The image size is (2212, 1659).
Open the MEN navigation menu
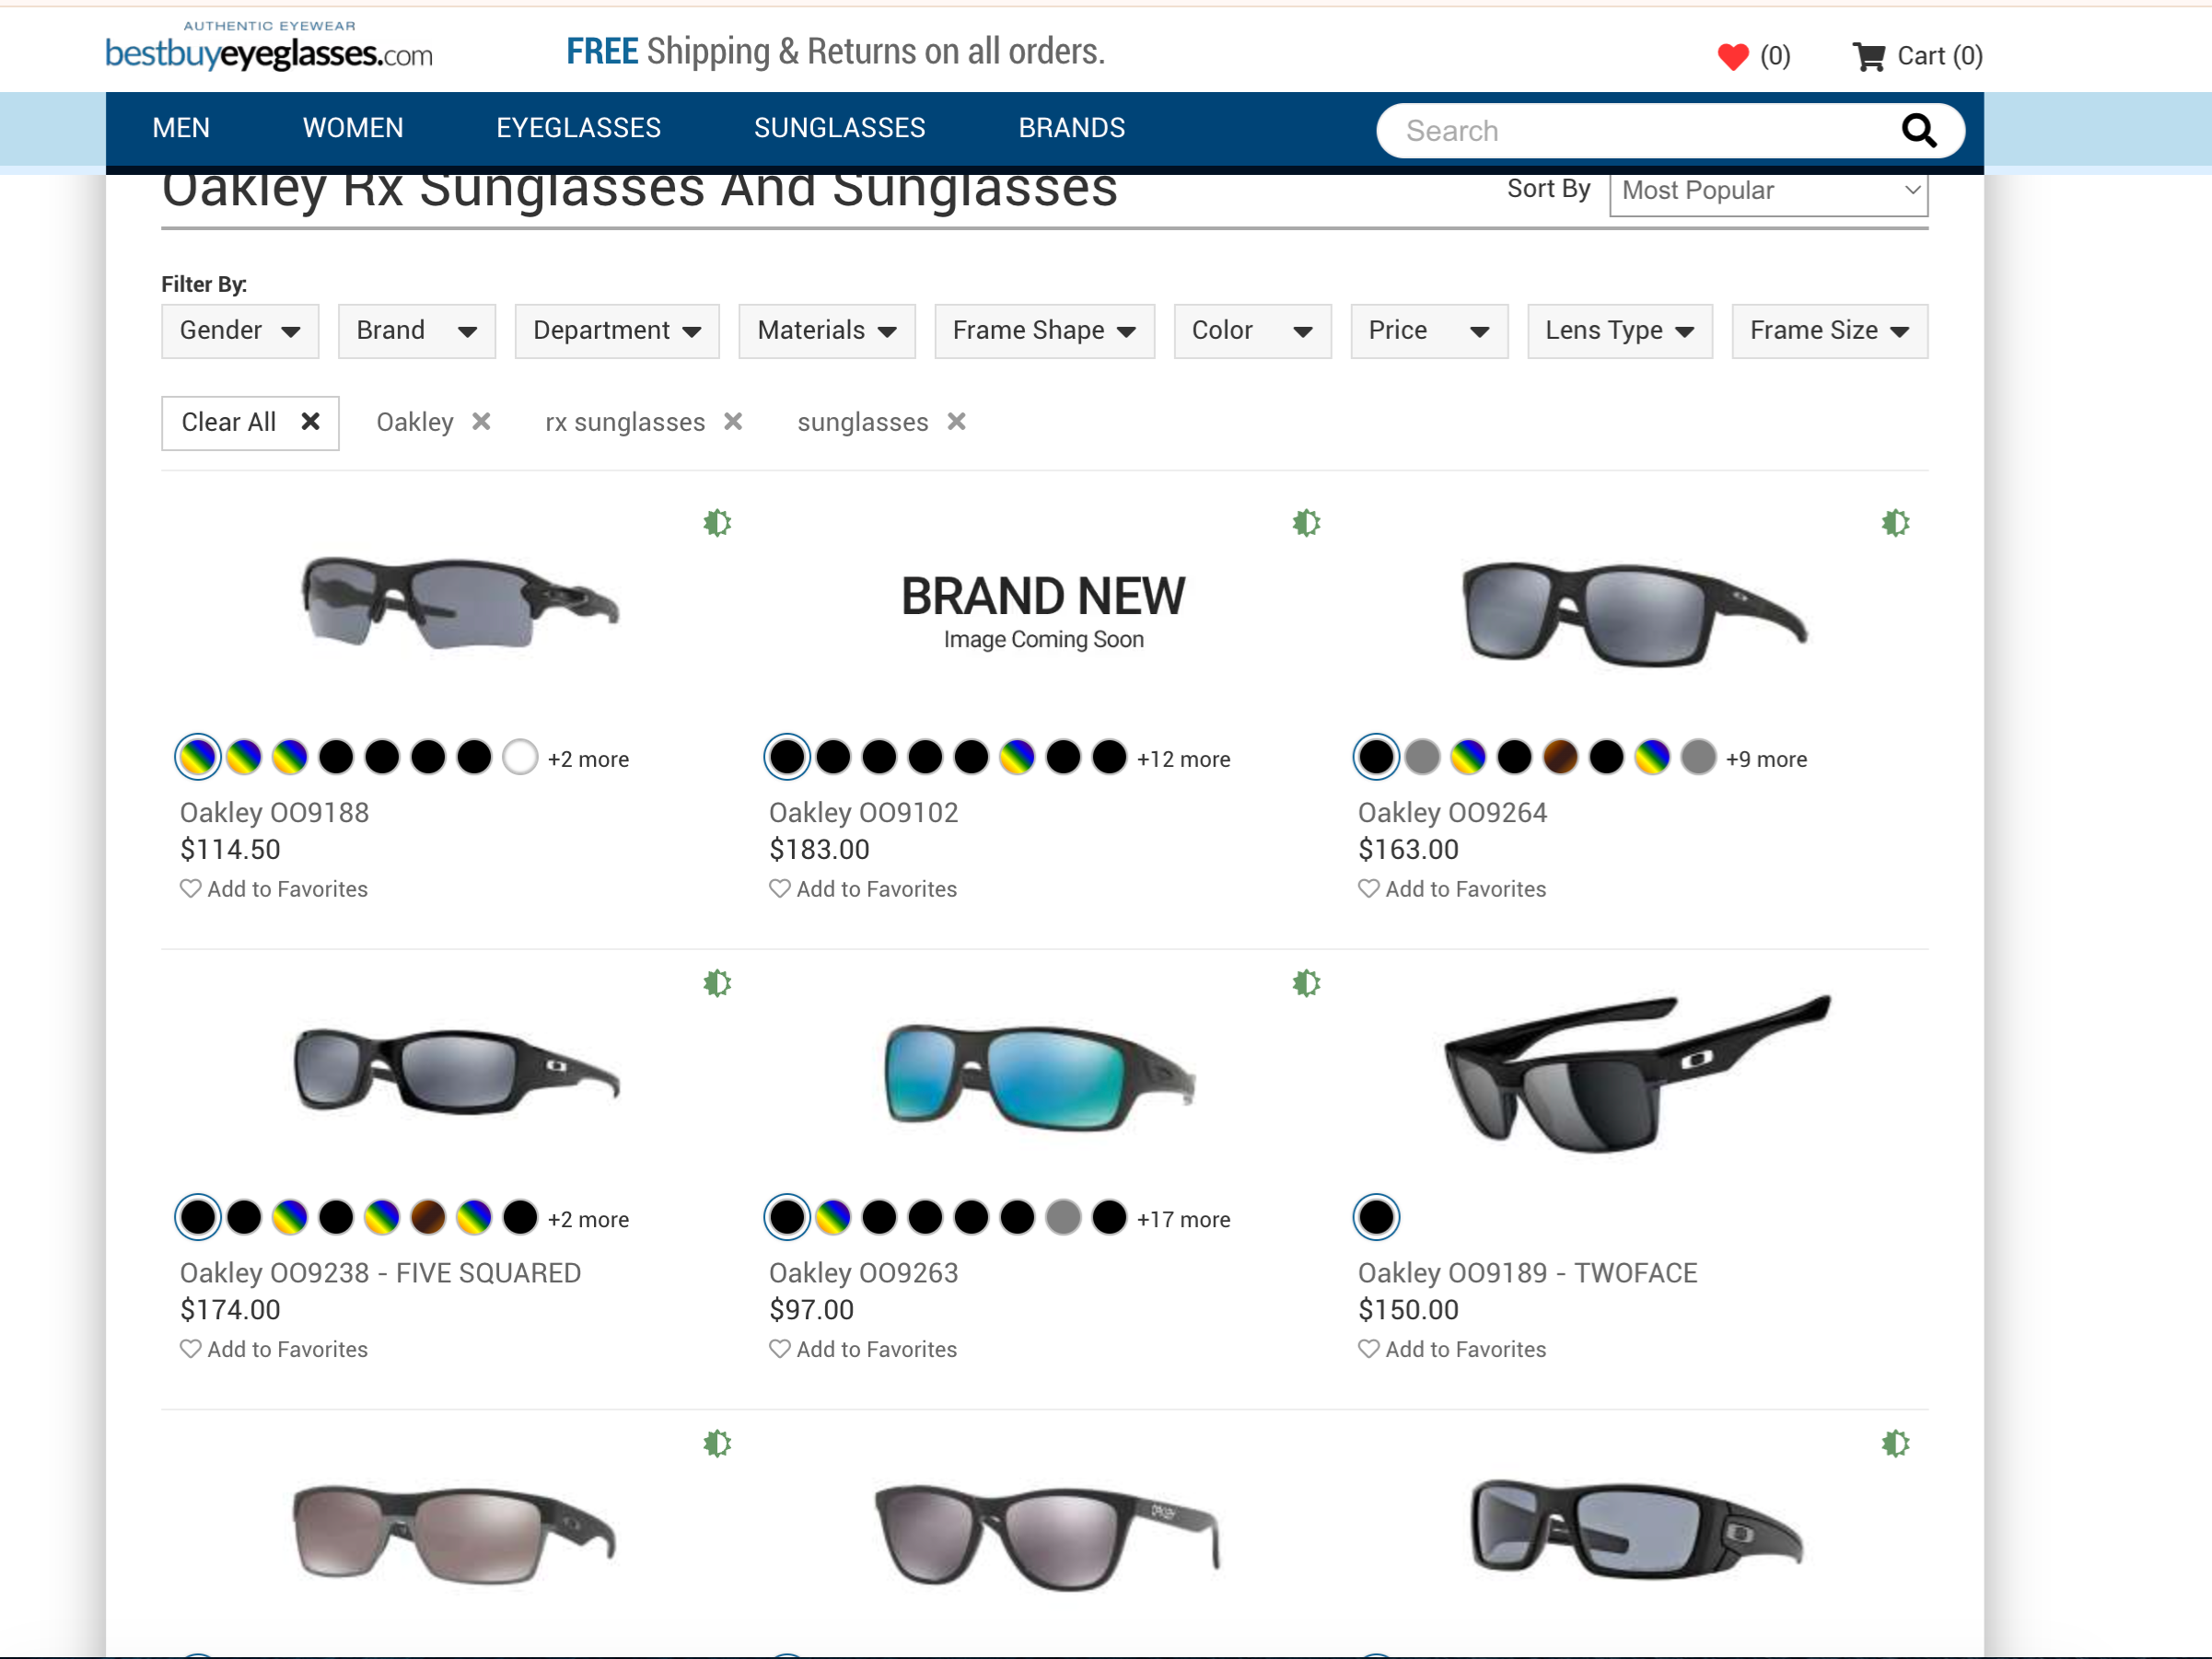tap(181, 128)
